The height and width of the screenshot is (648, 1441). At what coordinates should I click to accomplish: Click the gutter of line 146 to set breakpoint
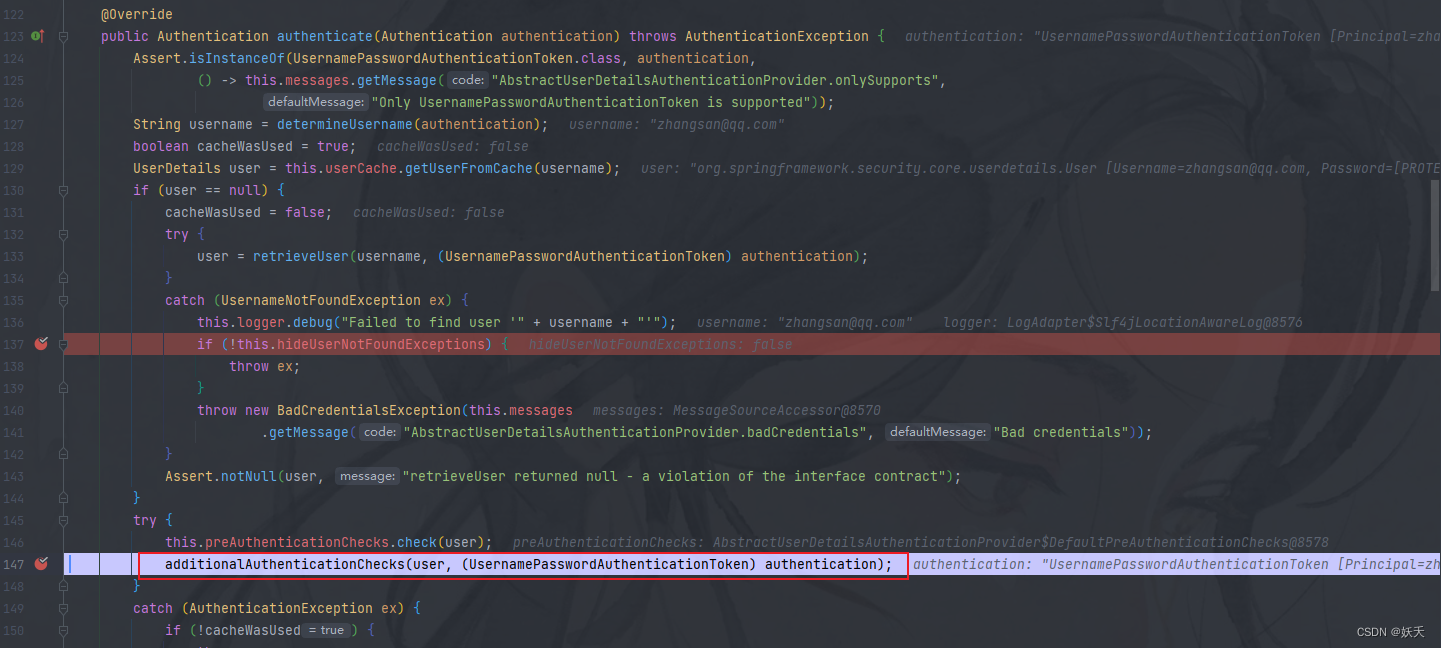(x=40, y=541)
